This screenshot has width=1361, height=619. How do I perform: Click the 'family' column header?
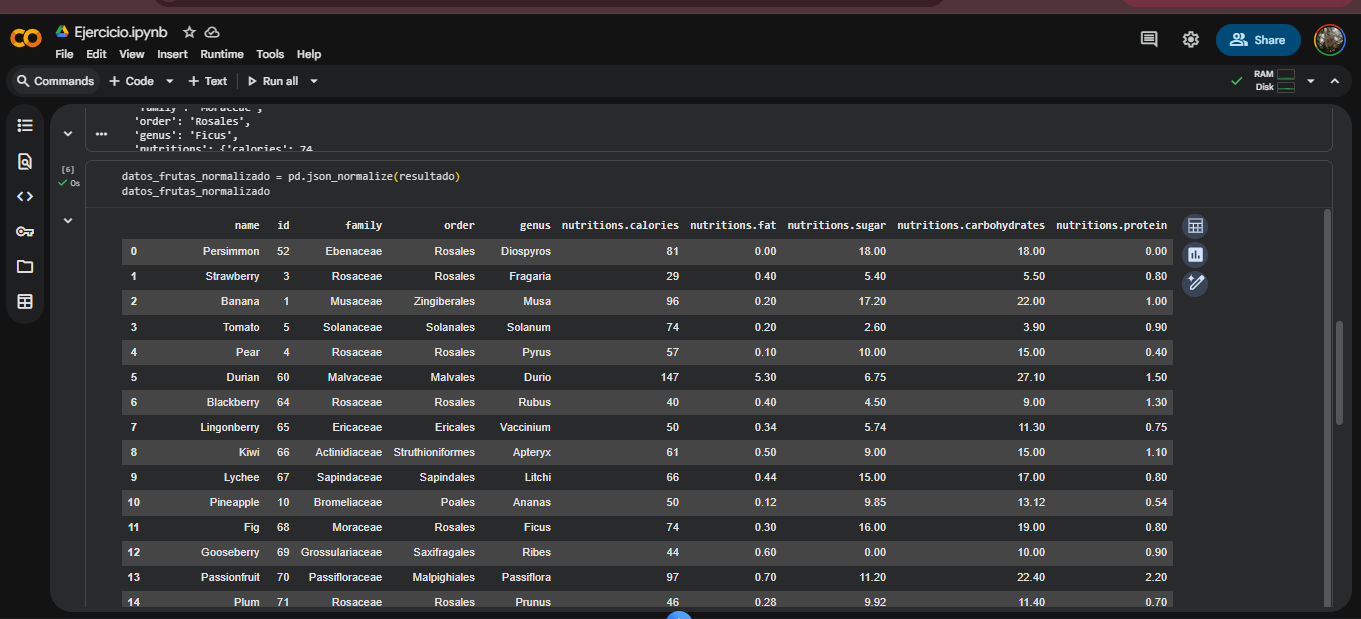pos(363,226)
